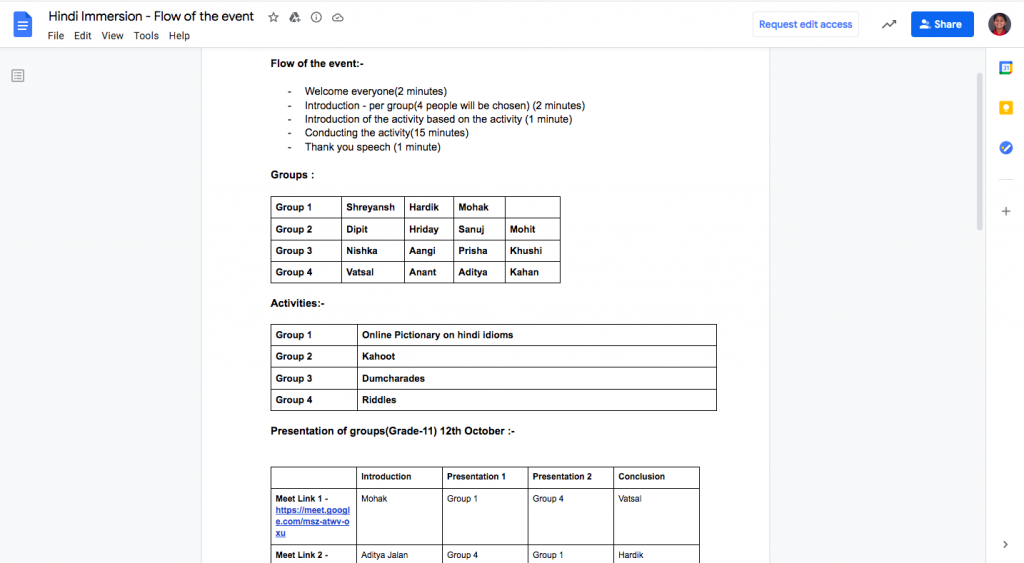Screen dimensions: 1024x563
Task: Click the add to Drive icon
Action: point(295,18)
